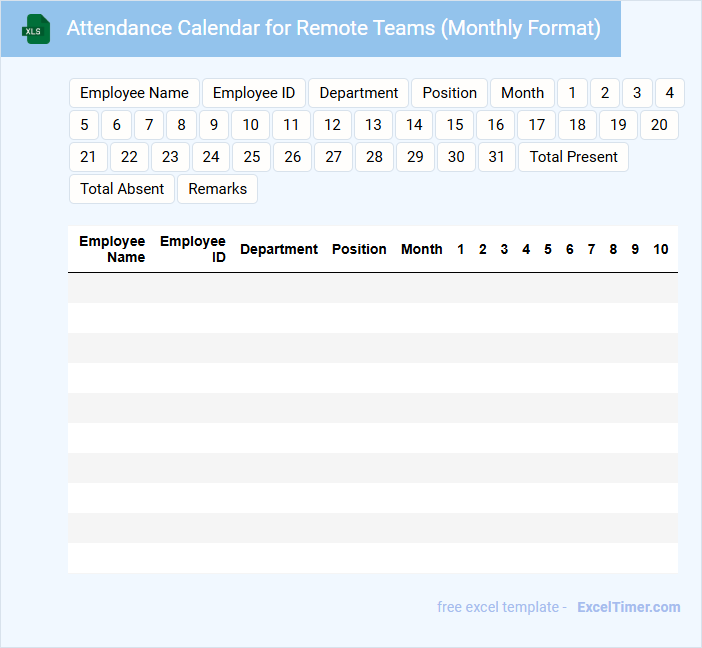Choose the day 8 tag
Screen dimensions: 702x648
pos(181,125)
